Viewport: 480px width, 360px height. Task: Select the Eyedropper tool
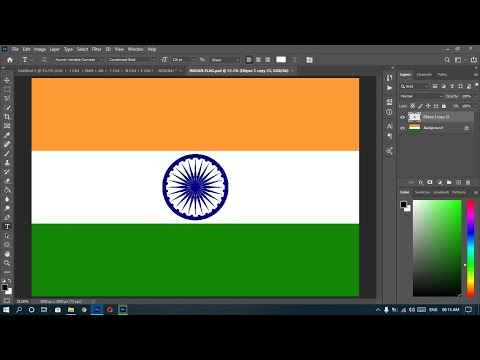[7, 135]
